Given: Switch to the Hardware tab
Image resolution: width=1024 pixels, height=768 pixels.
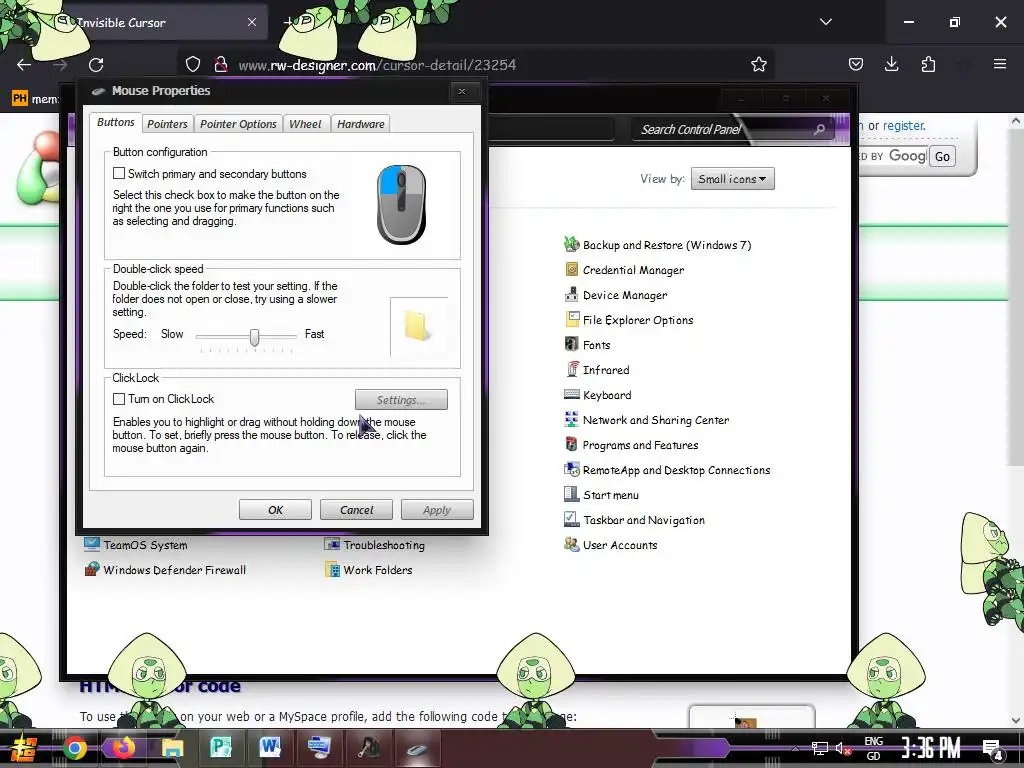Looking at the screenshot, I should [x=360, y=123].
